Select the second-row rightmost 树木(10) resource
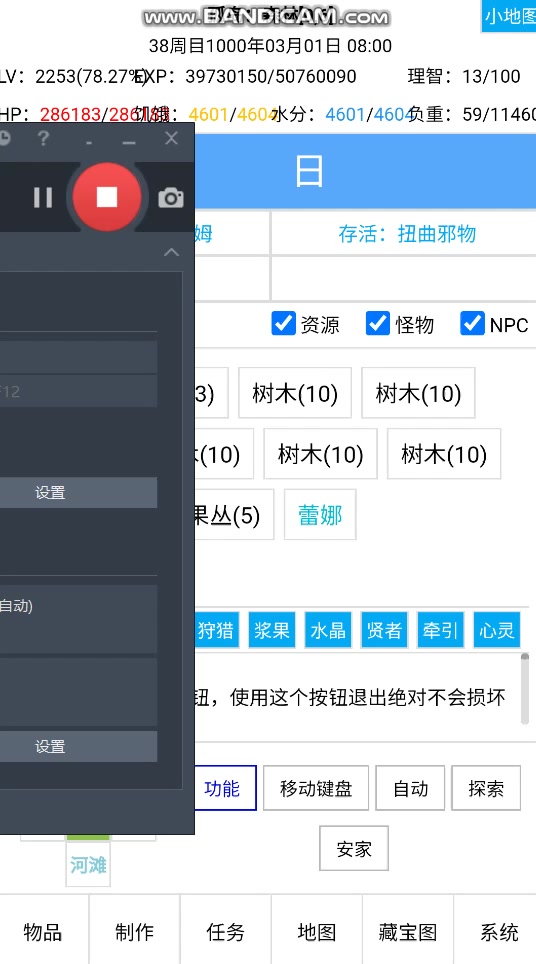Viewport: 536px width, 964px height. 444,454
